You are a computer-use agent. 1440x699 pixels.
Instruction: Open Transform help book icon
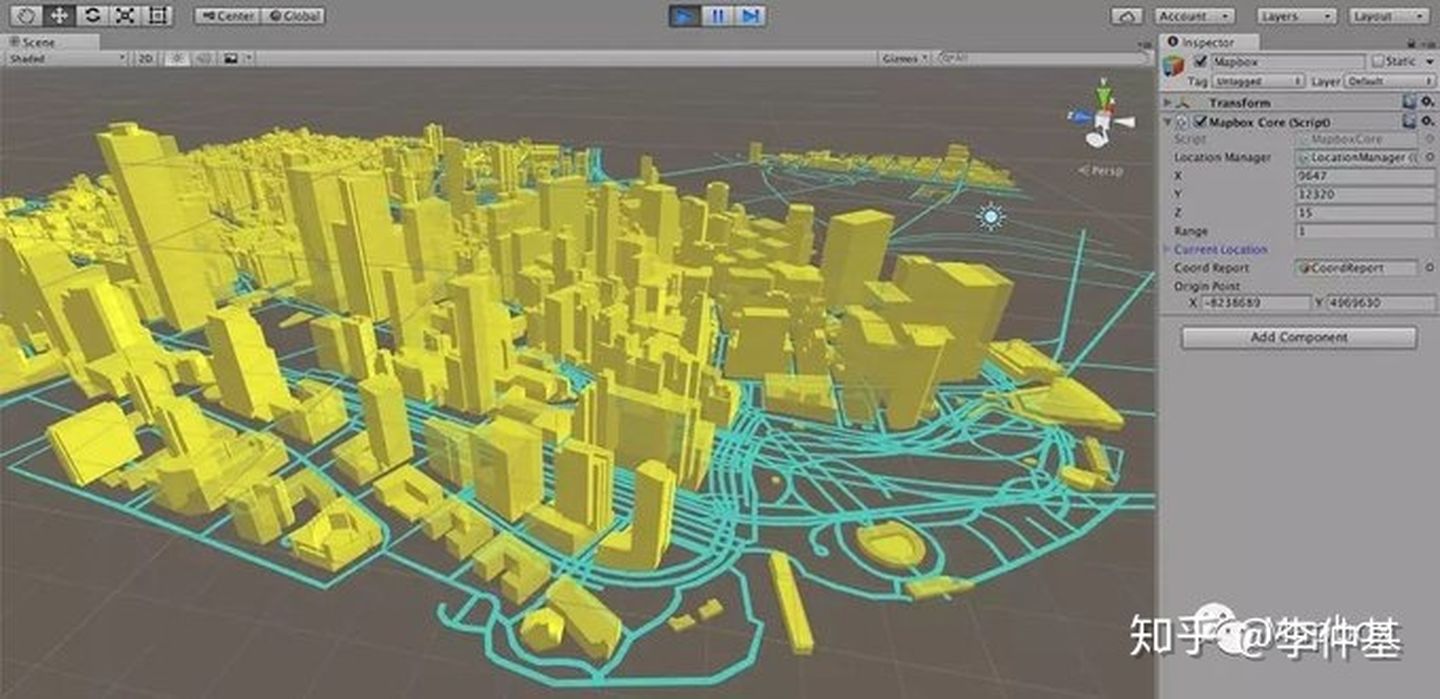[1409, 102]
